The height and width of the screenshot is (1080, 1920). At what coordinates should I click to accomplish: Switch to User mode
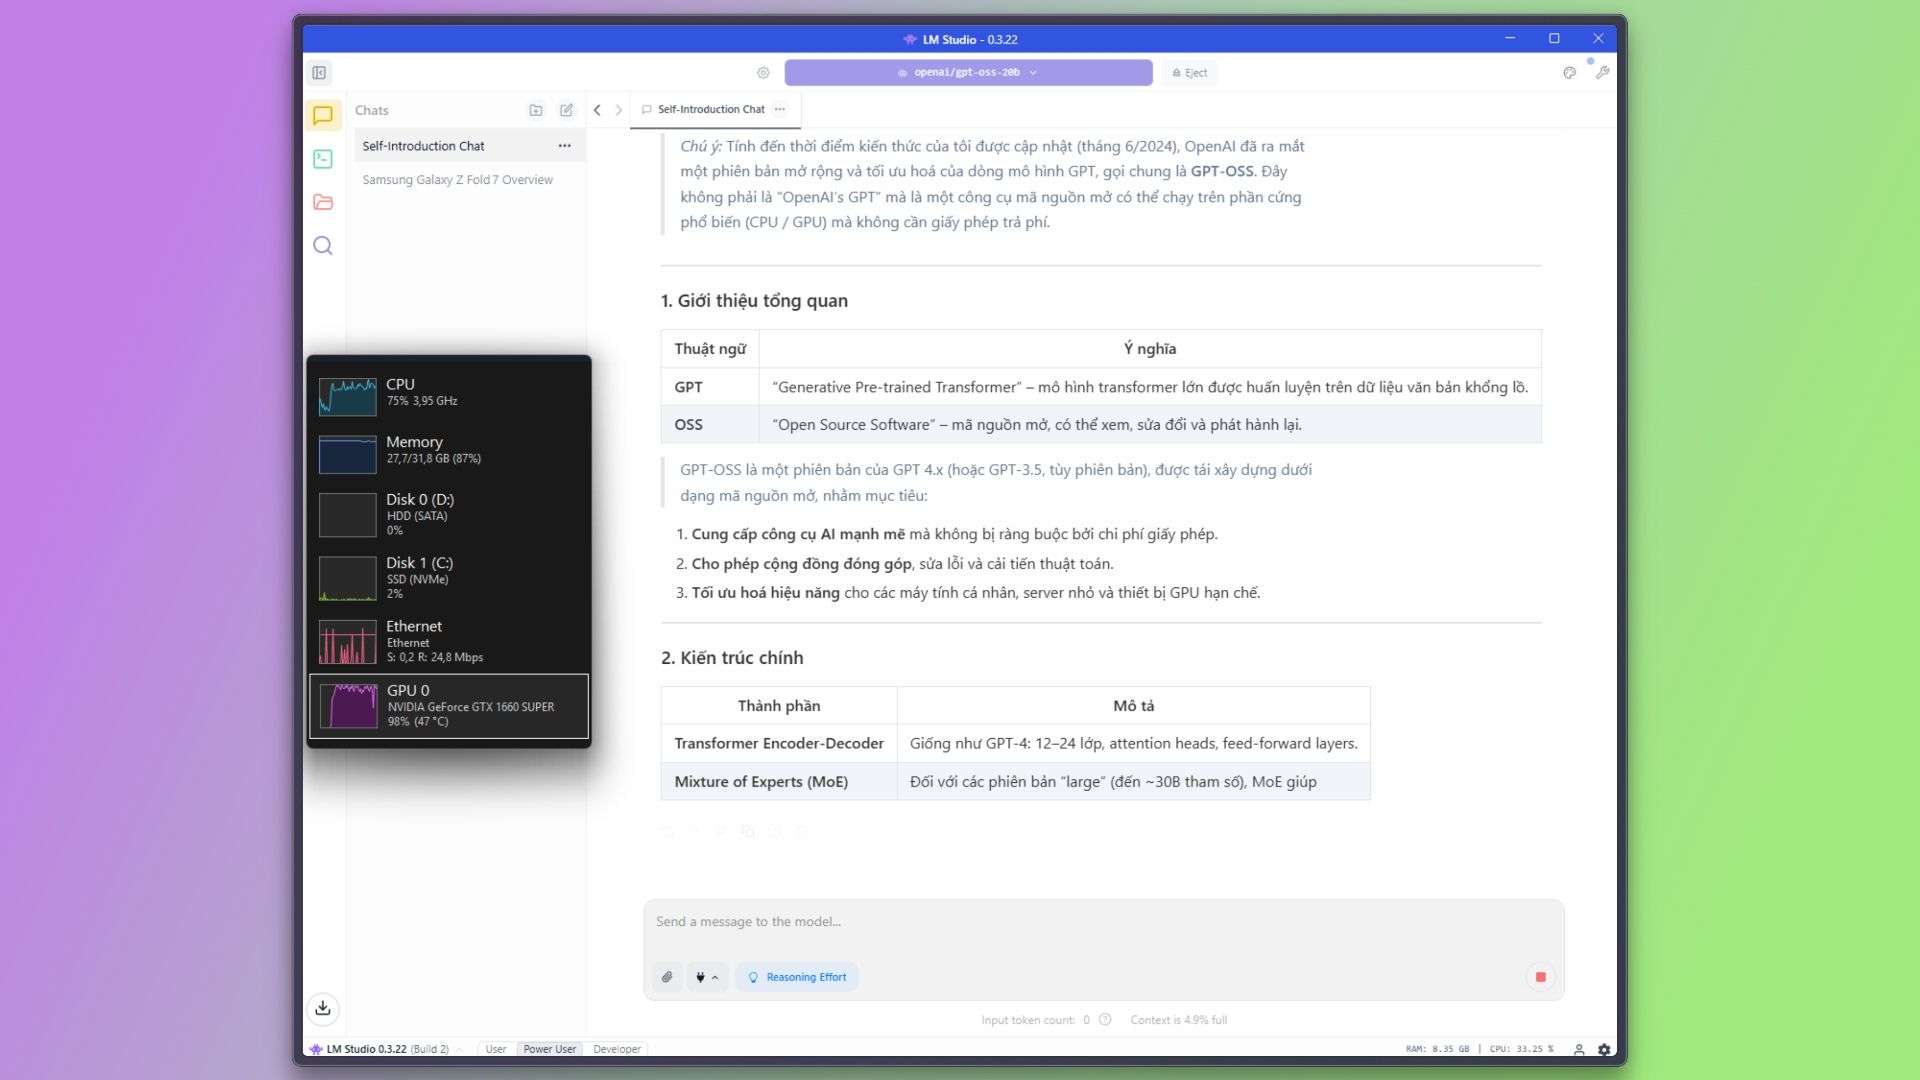[x=495, y=1049]
